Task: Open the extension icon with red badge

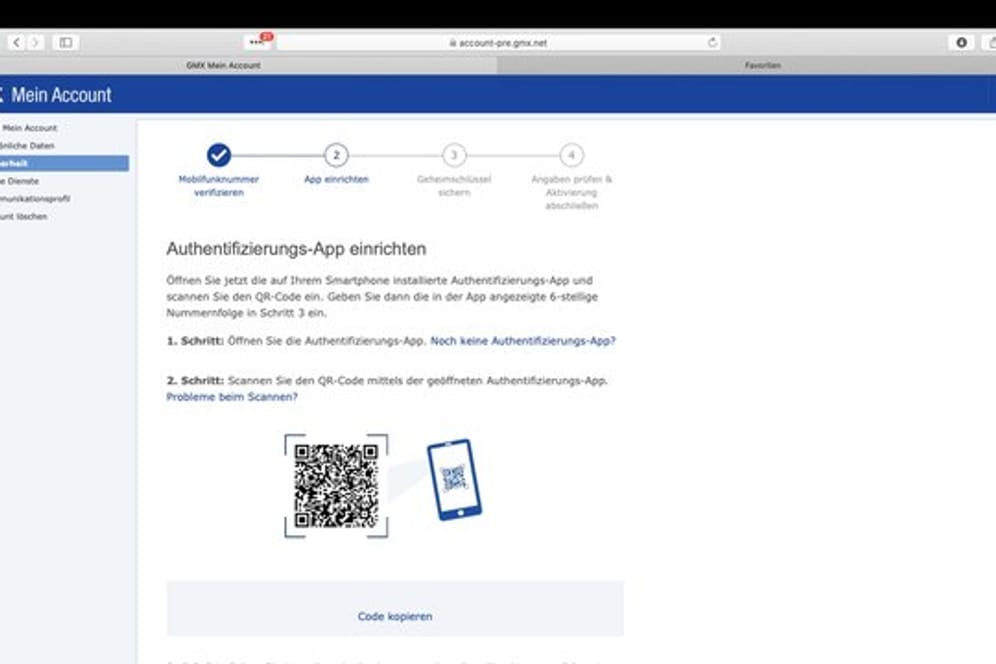Action: (259, 41)
